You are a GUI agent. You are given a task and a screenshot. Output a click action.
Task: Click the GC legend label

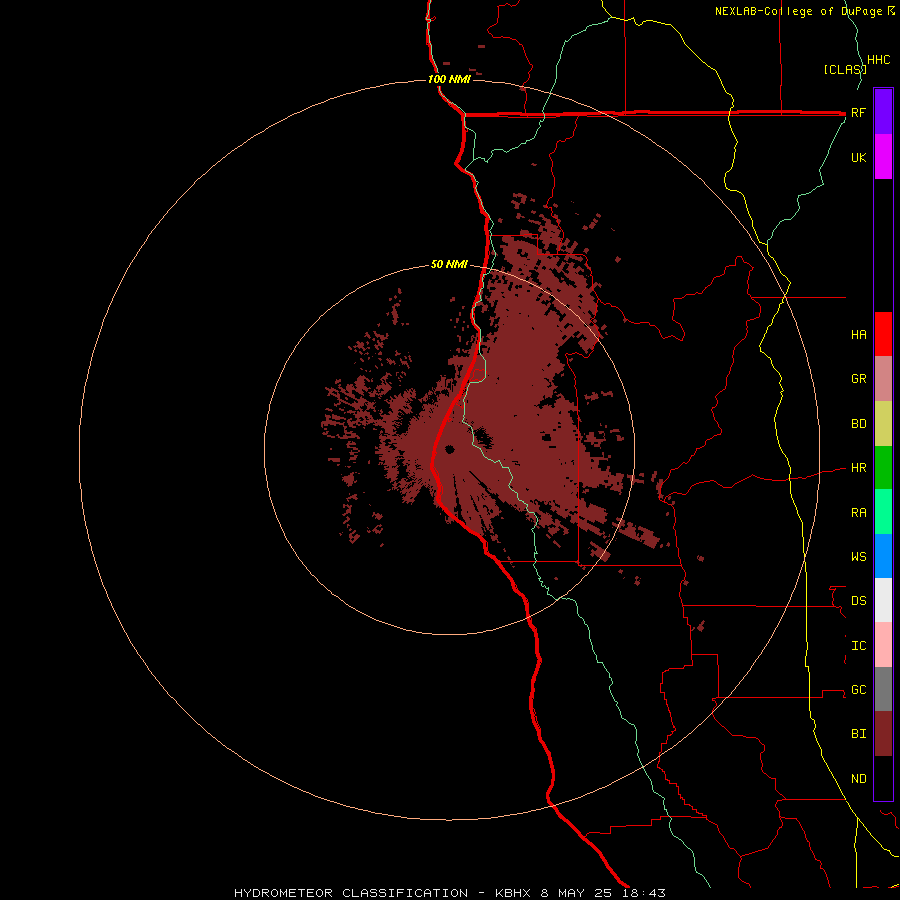[858, 690]
